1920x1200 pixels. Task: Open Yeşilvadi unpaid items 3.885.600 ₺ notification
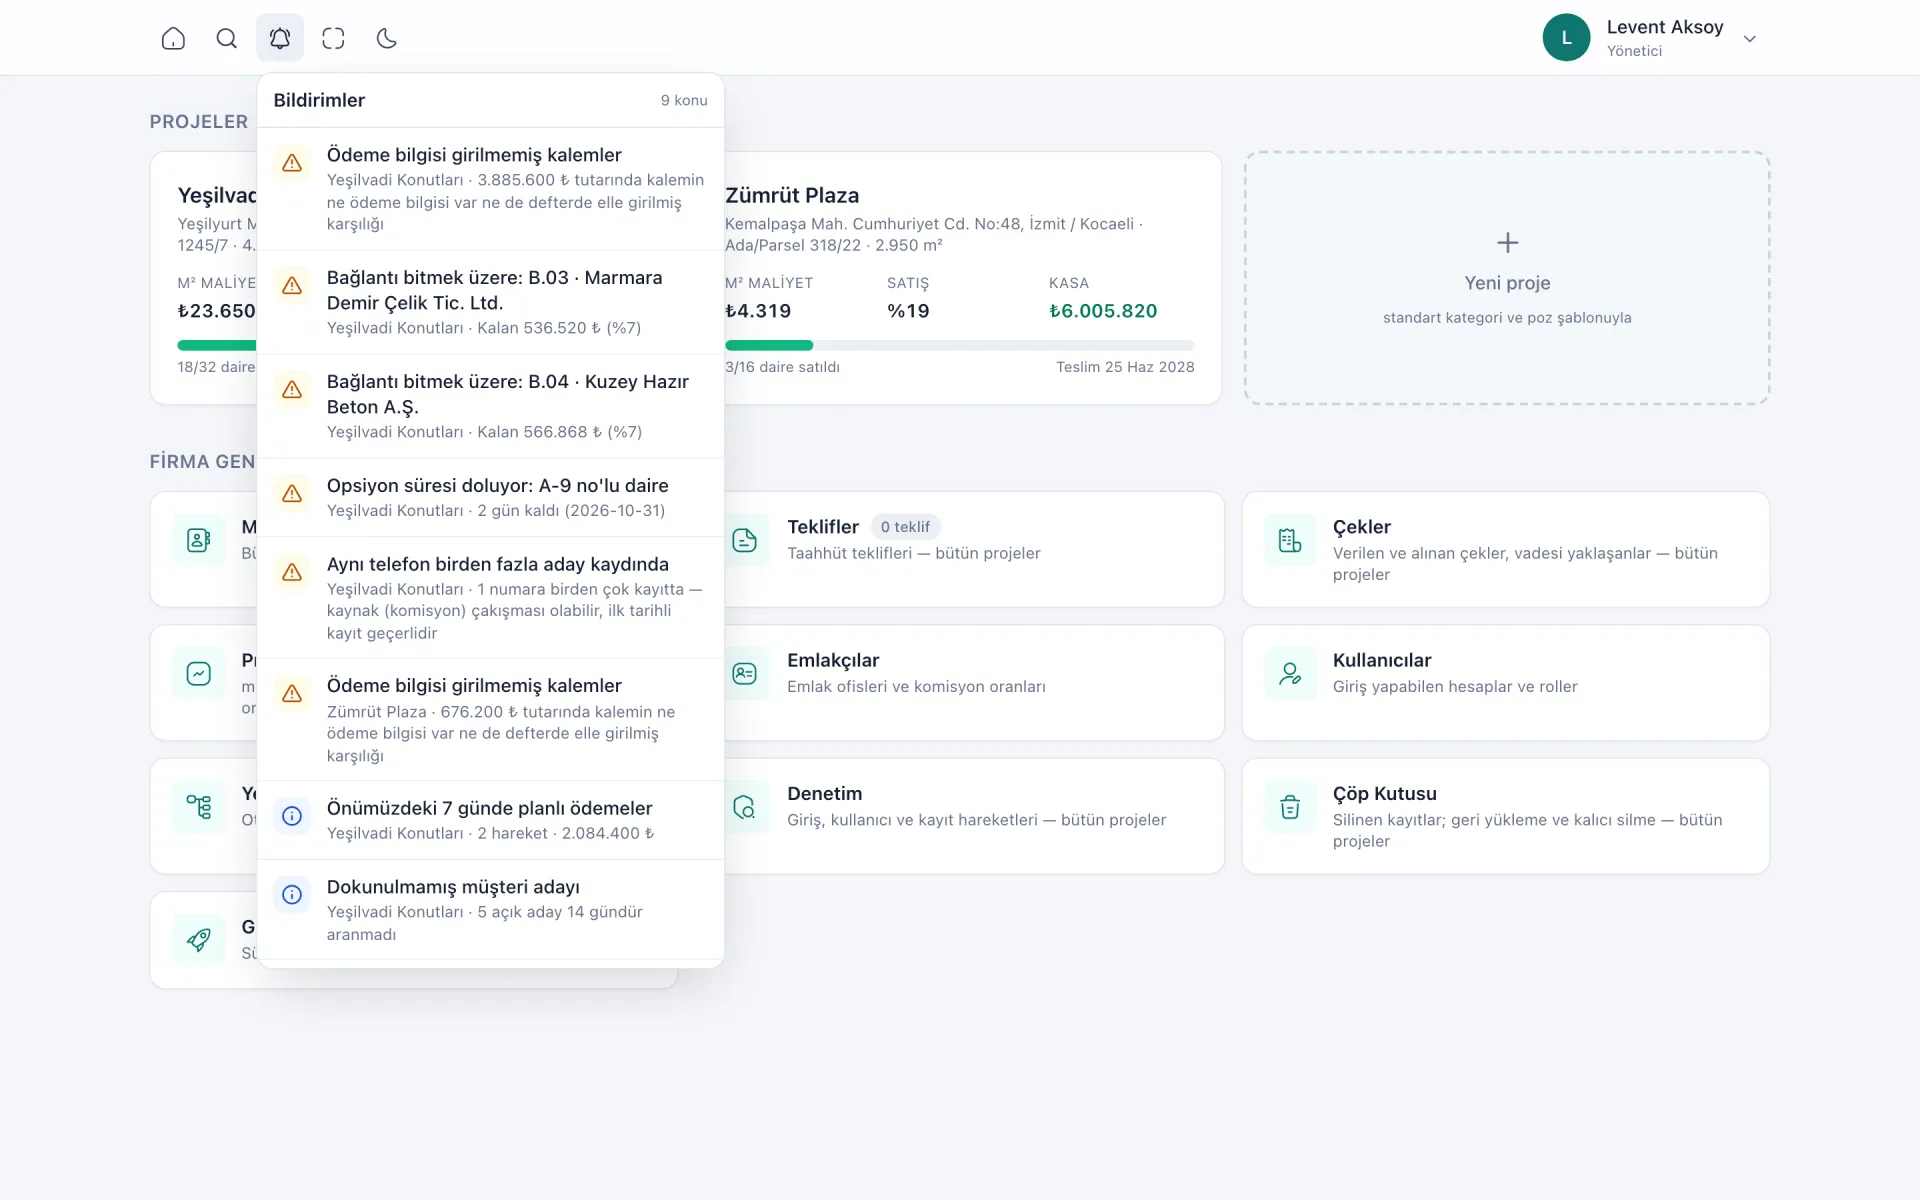tap(490, 189)
